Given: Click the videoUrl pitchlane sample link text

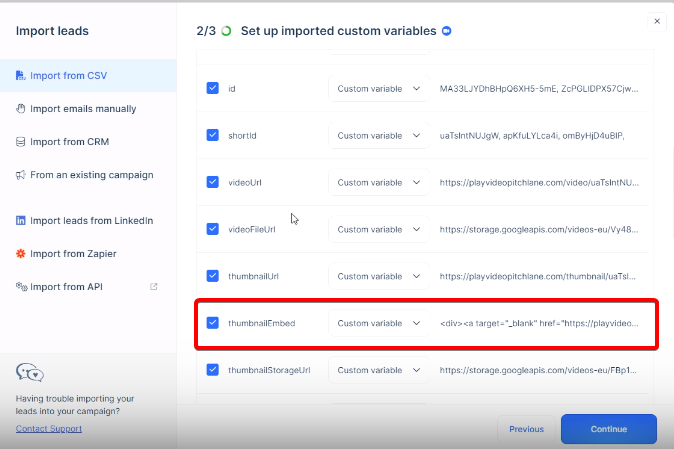Looking at the screenshot, I should point(539,182).
